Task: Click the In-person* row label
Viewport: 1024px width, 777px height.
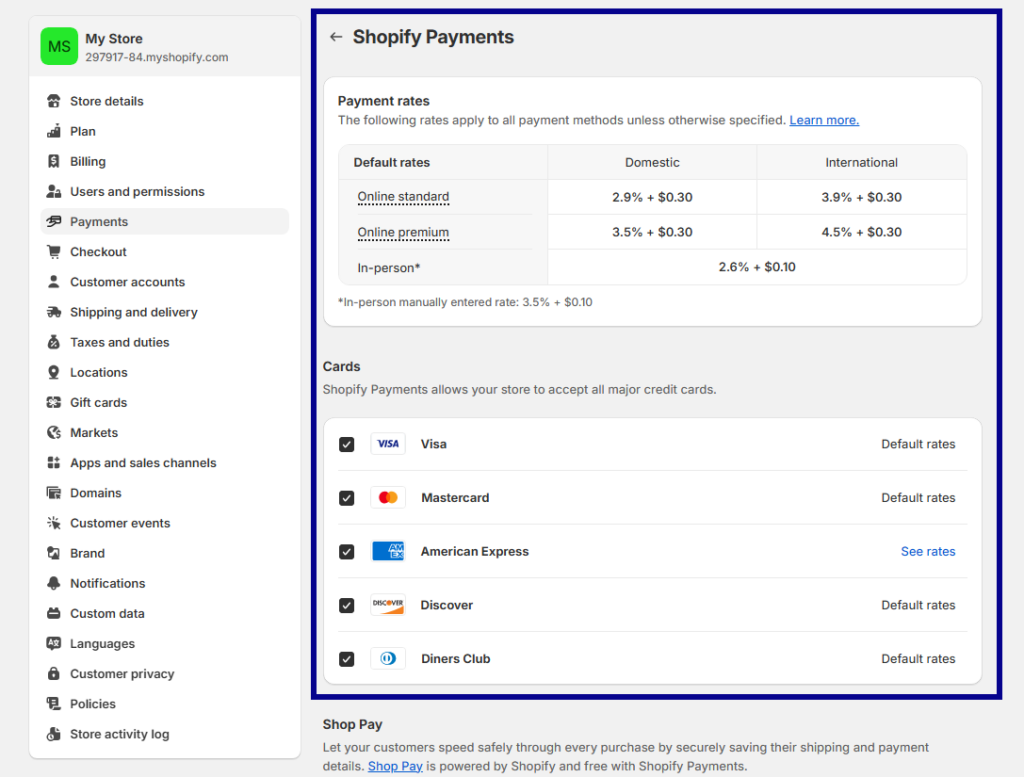Action: tap(389, 268)
